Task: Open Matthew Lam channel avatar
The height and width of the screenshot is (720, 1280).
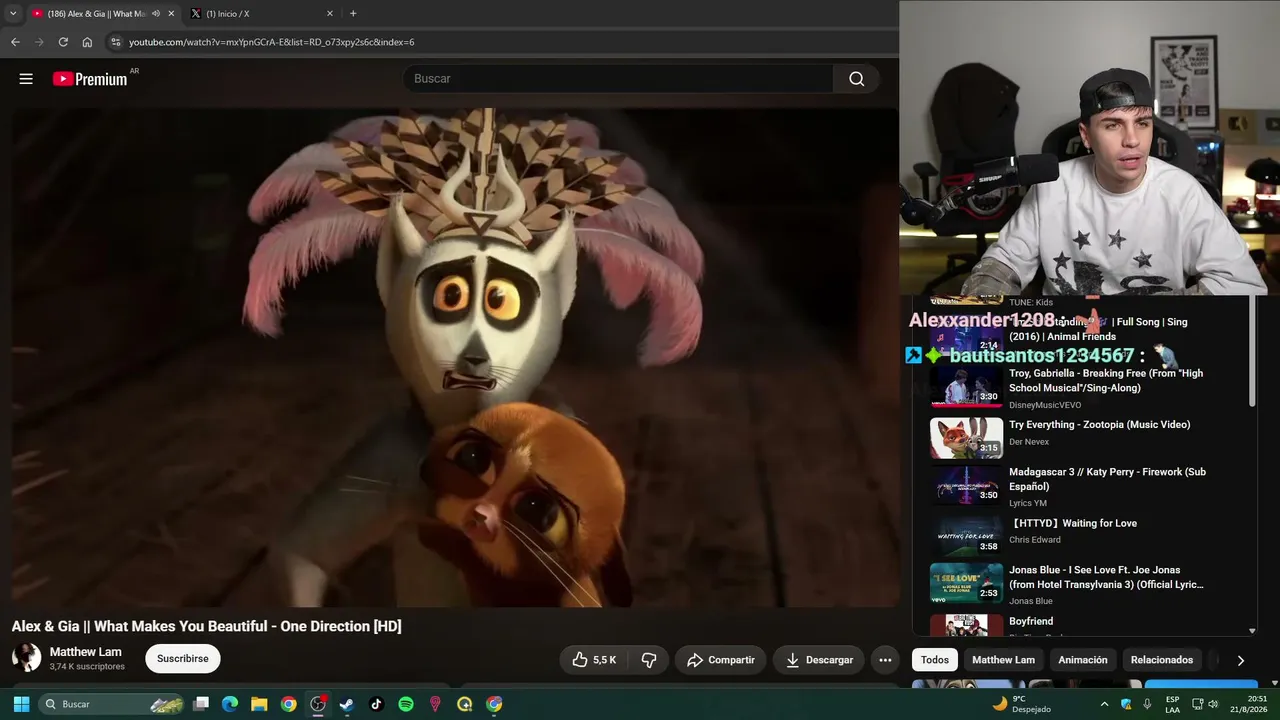Action: [x=26, y=658]
